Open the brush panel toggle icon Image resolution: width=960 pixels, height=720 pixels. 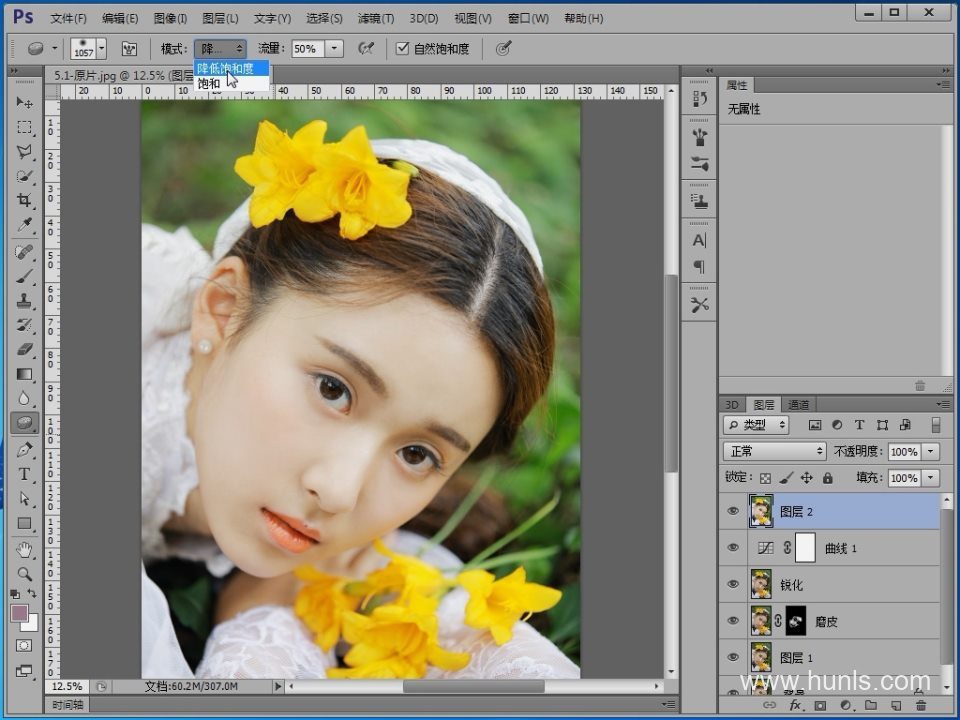[x=129, y=49]
